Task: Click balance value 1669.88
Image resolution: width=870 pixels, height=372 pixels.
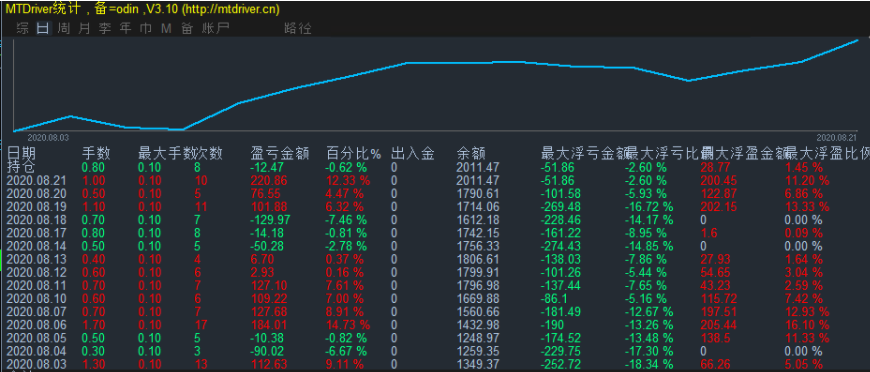Action: (x=478, y=299)
